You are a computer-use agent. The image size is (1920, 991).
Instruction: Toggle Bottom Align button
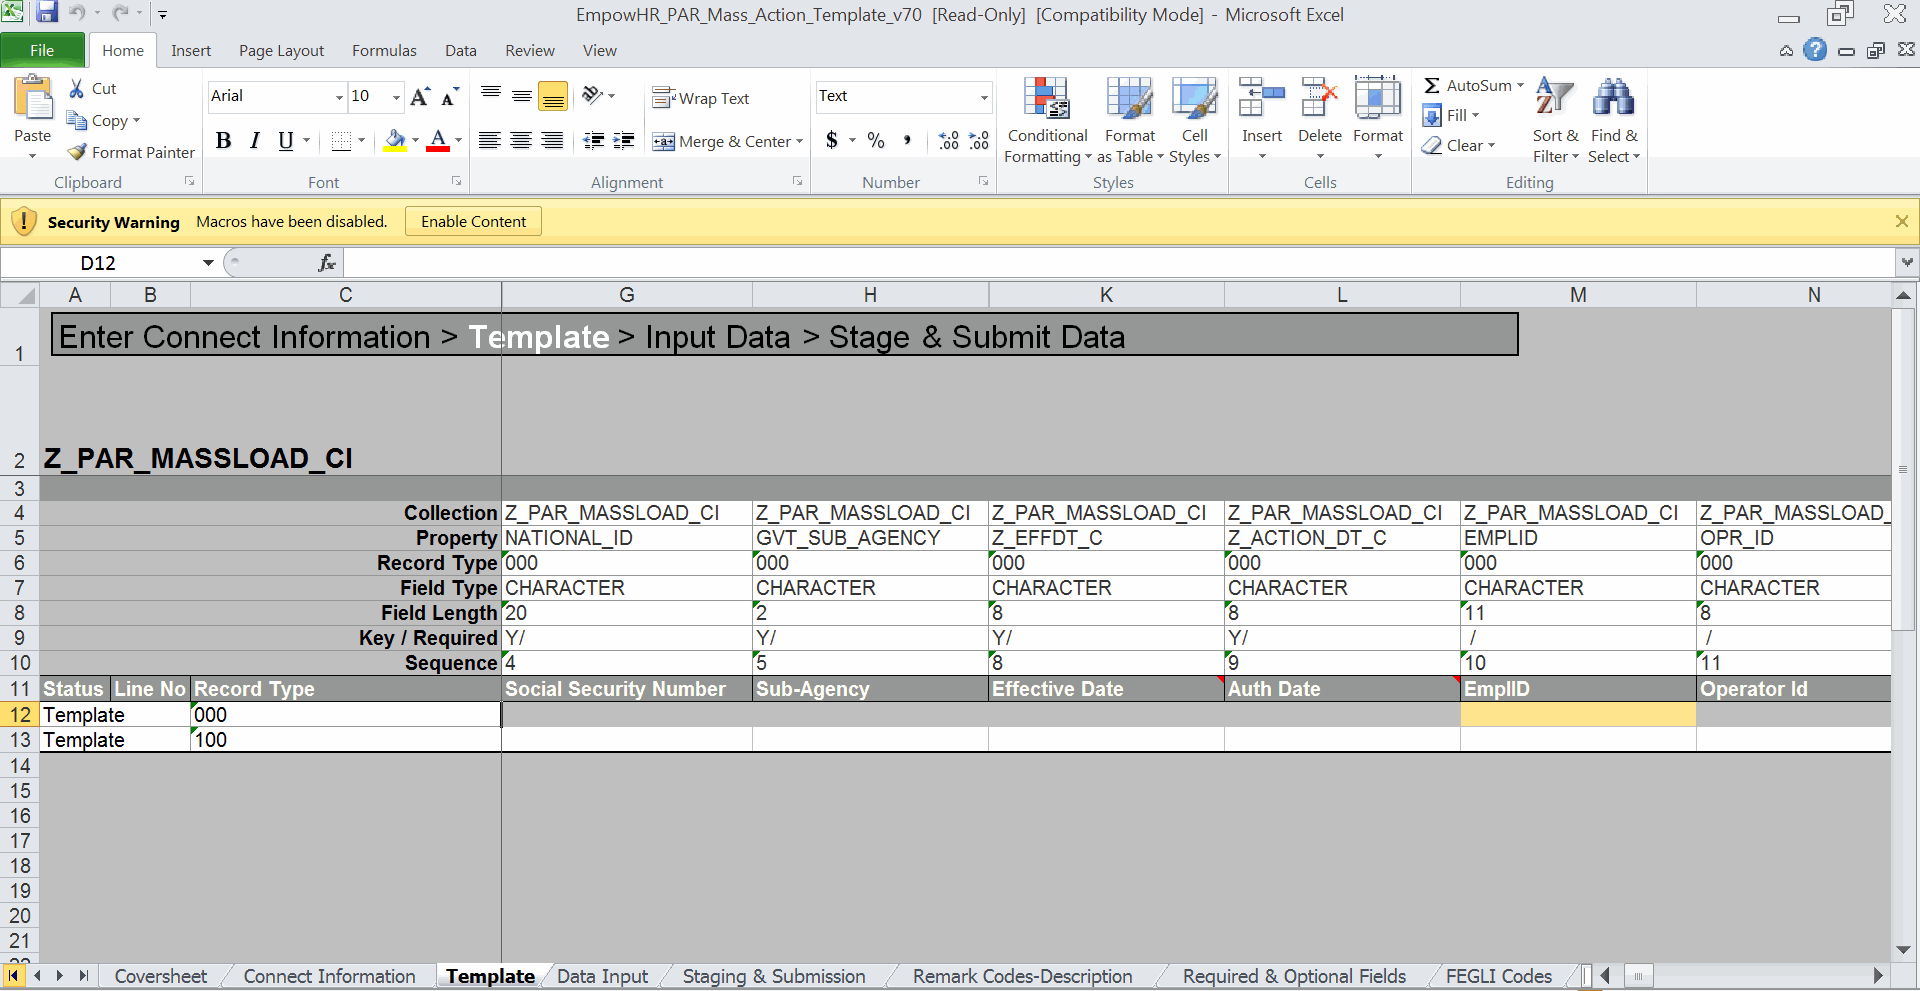[x=552, y=96]
